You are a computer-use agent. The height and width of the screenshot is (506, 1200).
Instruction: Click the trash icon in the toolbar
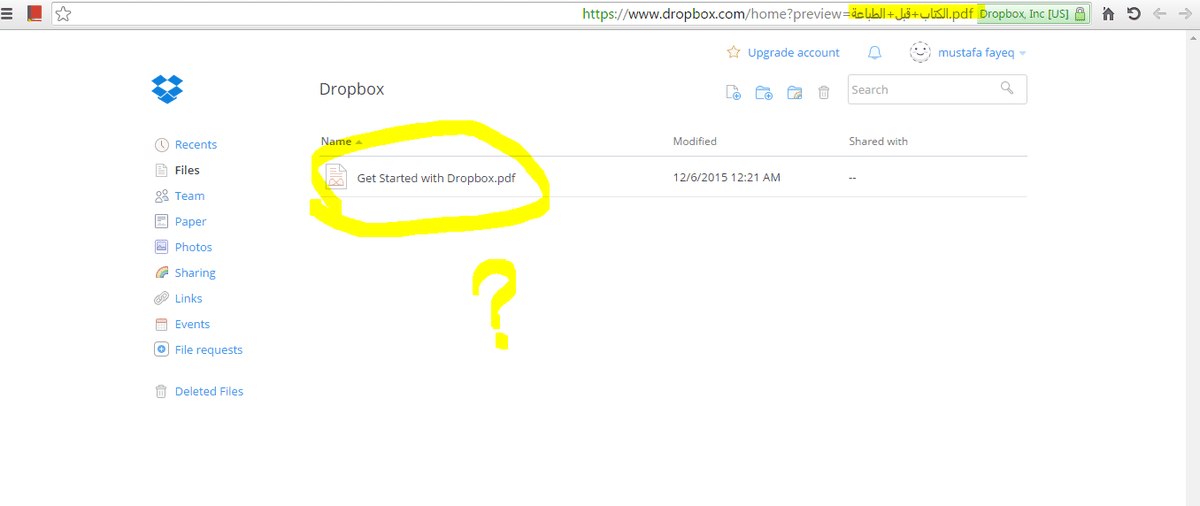pos(824,92)
